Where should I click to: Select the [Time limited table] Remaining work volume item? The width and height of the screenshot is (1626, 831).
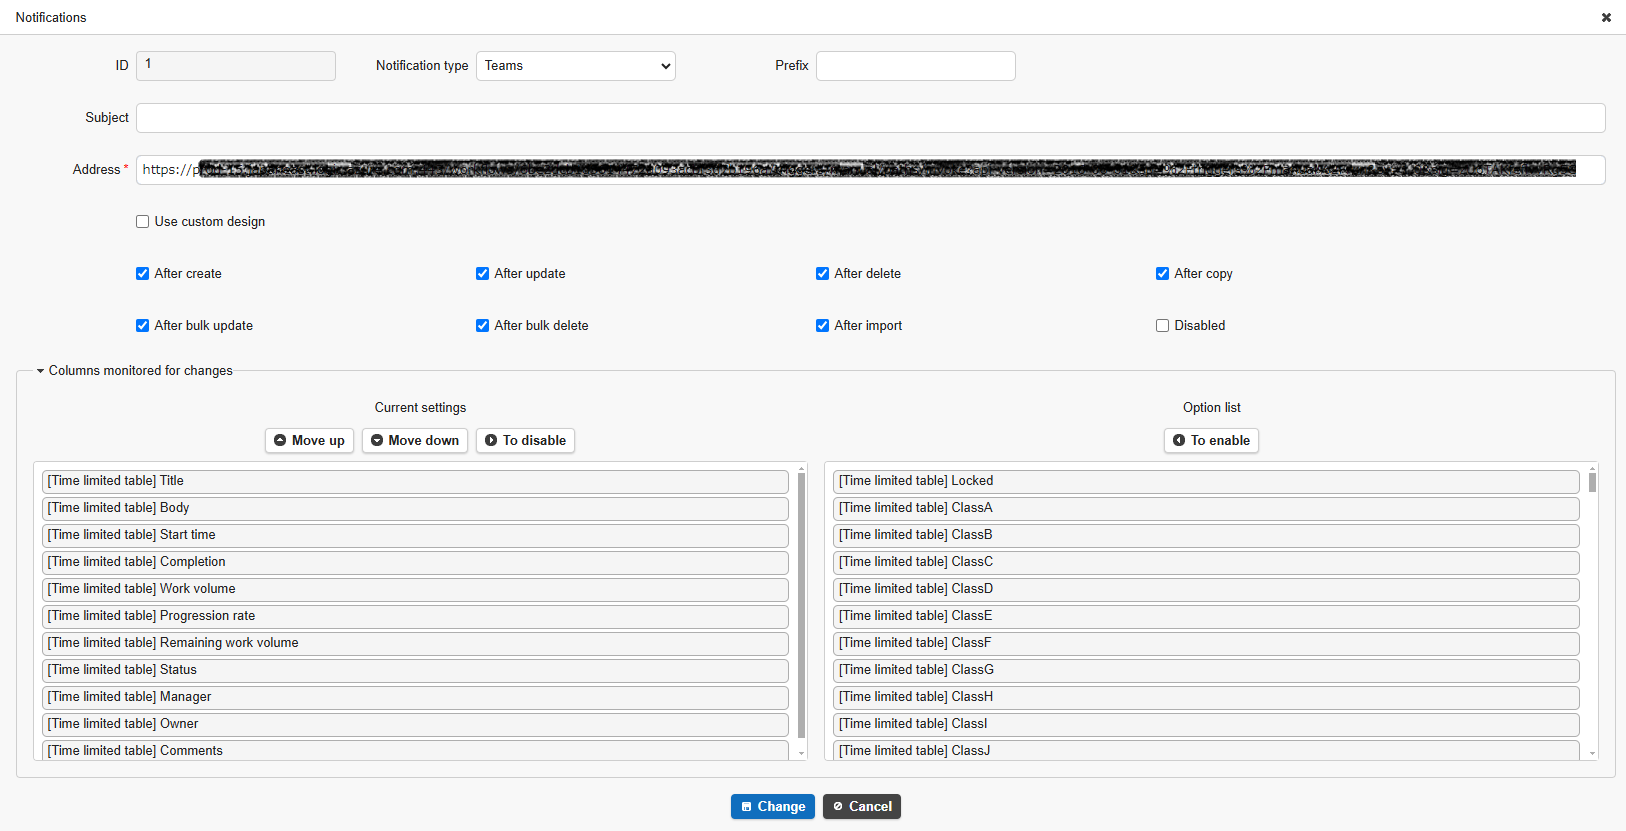[x=415, y=643]
